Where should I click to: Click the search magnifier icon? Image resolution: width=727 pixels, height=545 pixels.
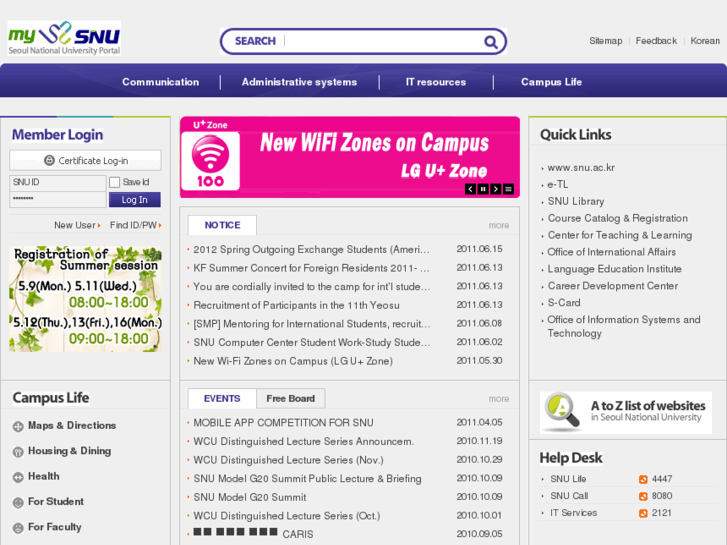490,42
